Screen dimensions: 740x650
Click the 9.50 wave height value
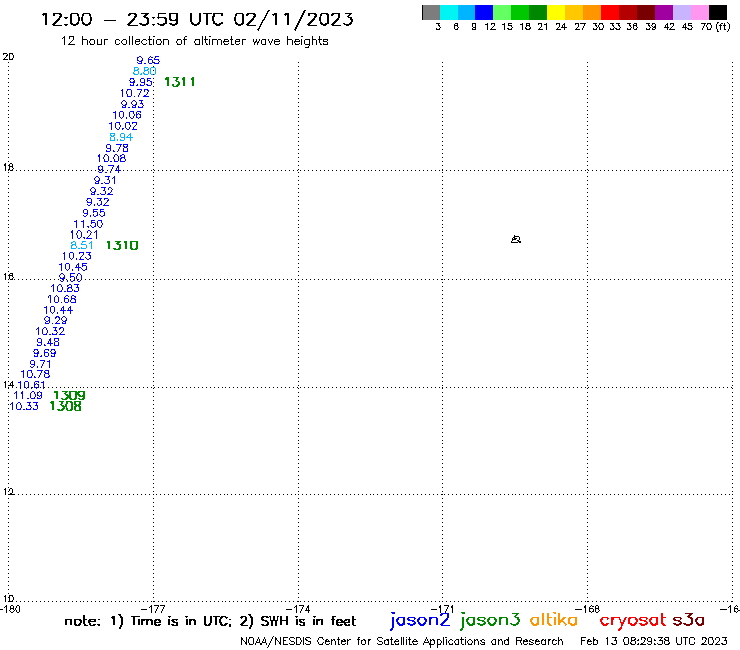[x=70, y=278]
